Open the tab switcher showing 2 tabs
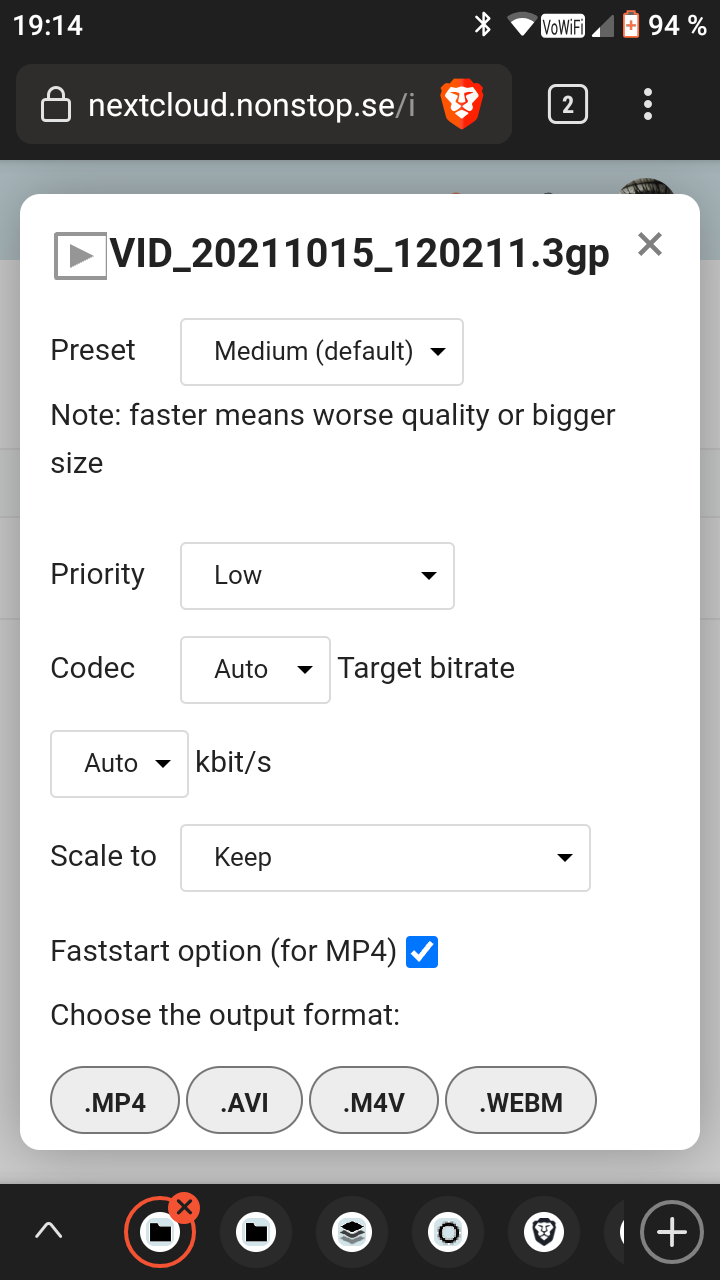The width and height of the screenshot is (720, 1280). (x=568, y=104)
